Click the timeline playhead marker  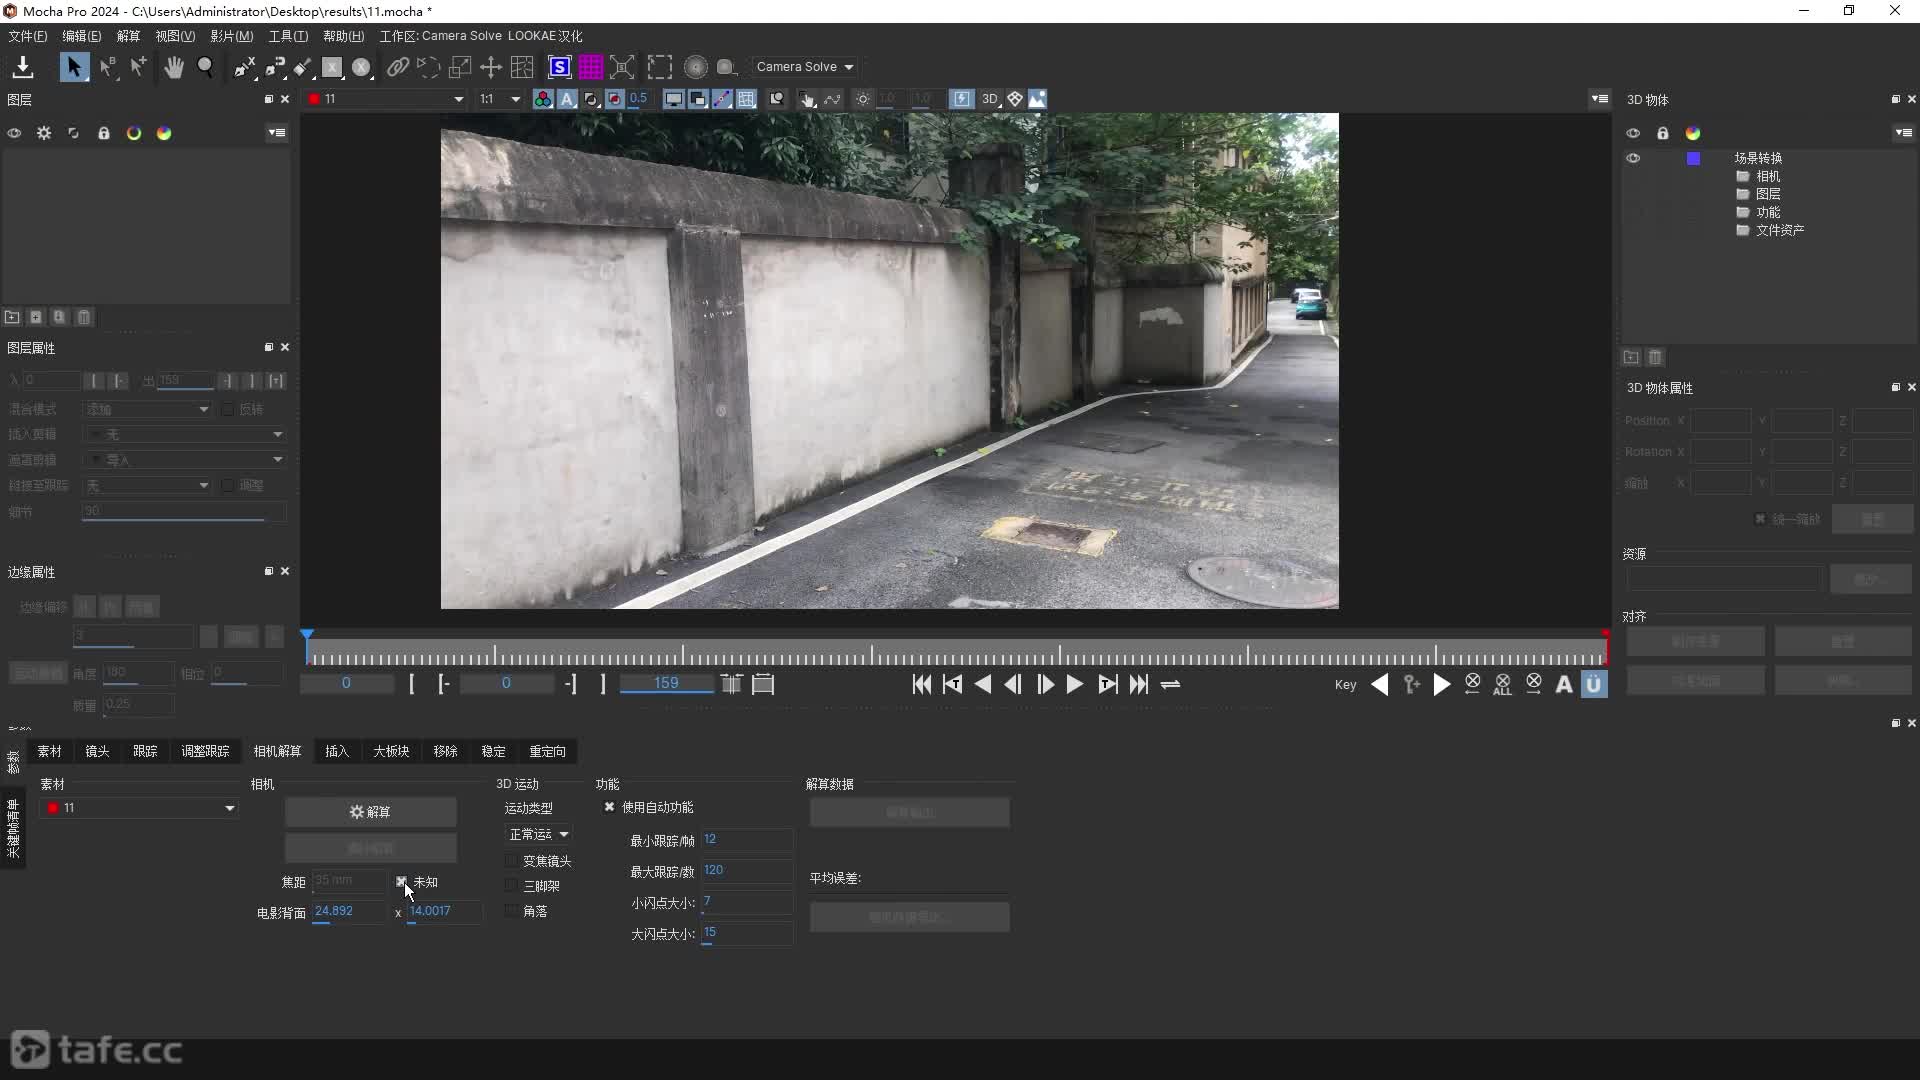[x=307, y=635]
